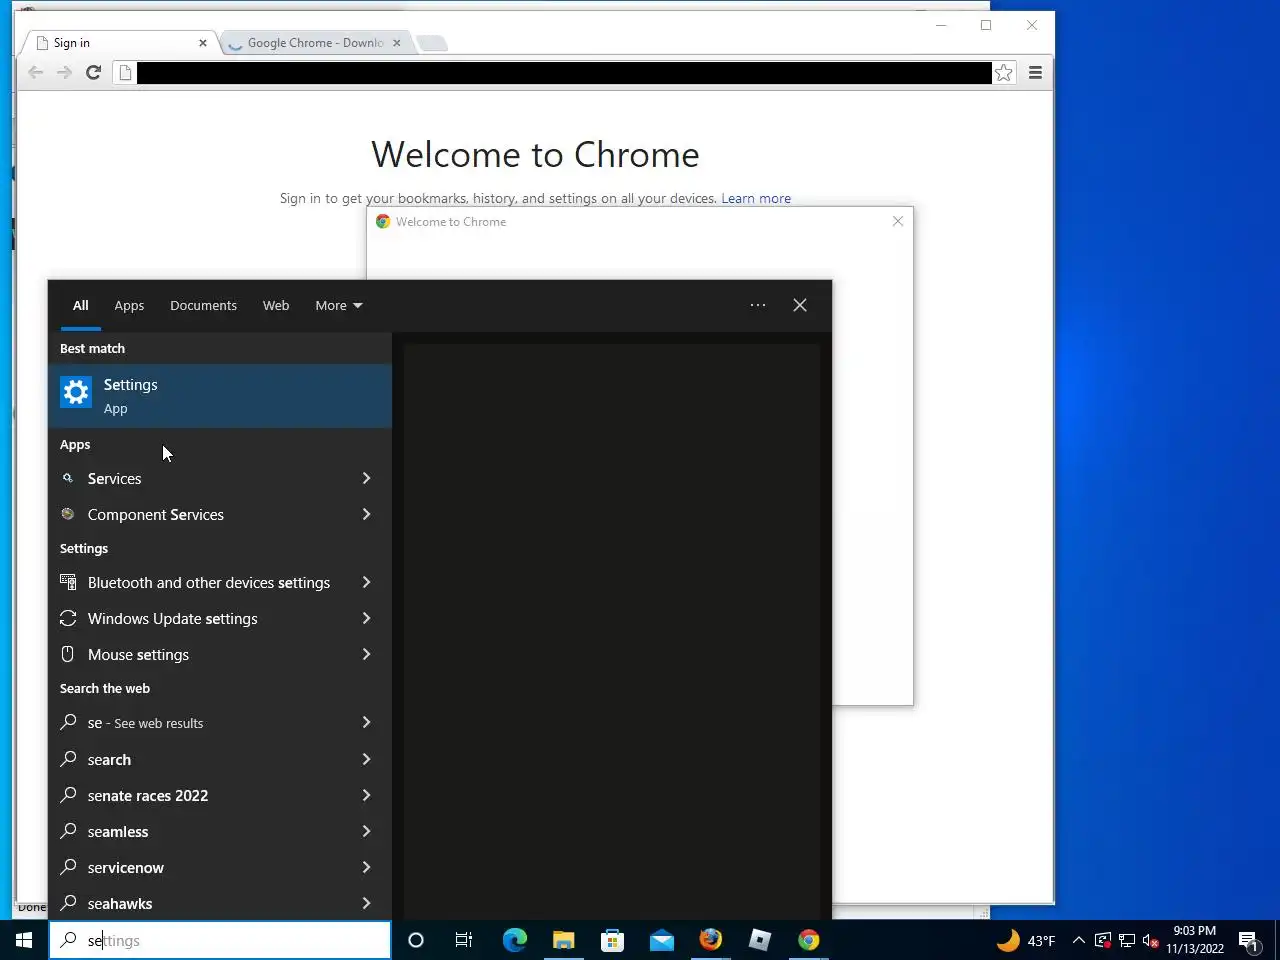Open Mail app from taskbar

pyautogui.click(x=661, y=940)
